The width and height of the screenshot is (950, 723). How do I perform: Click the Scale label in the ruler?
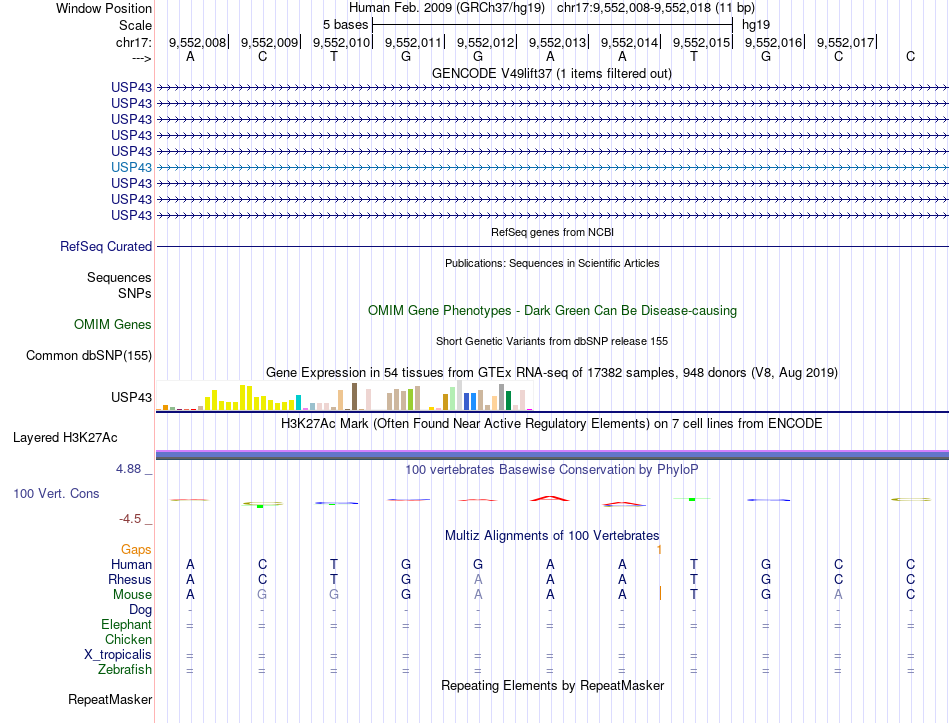tap(135, 25)
